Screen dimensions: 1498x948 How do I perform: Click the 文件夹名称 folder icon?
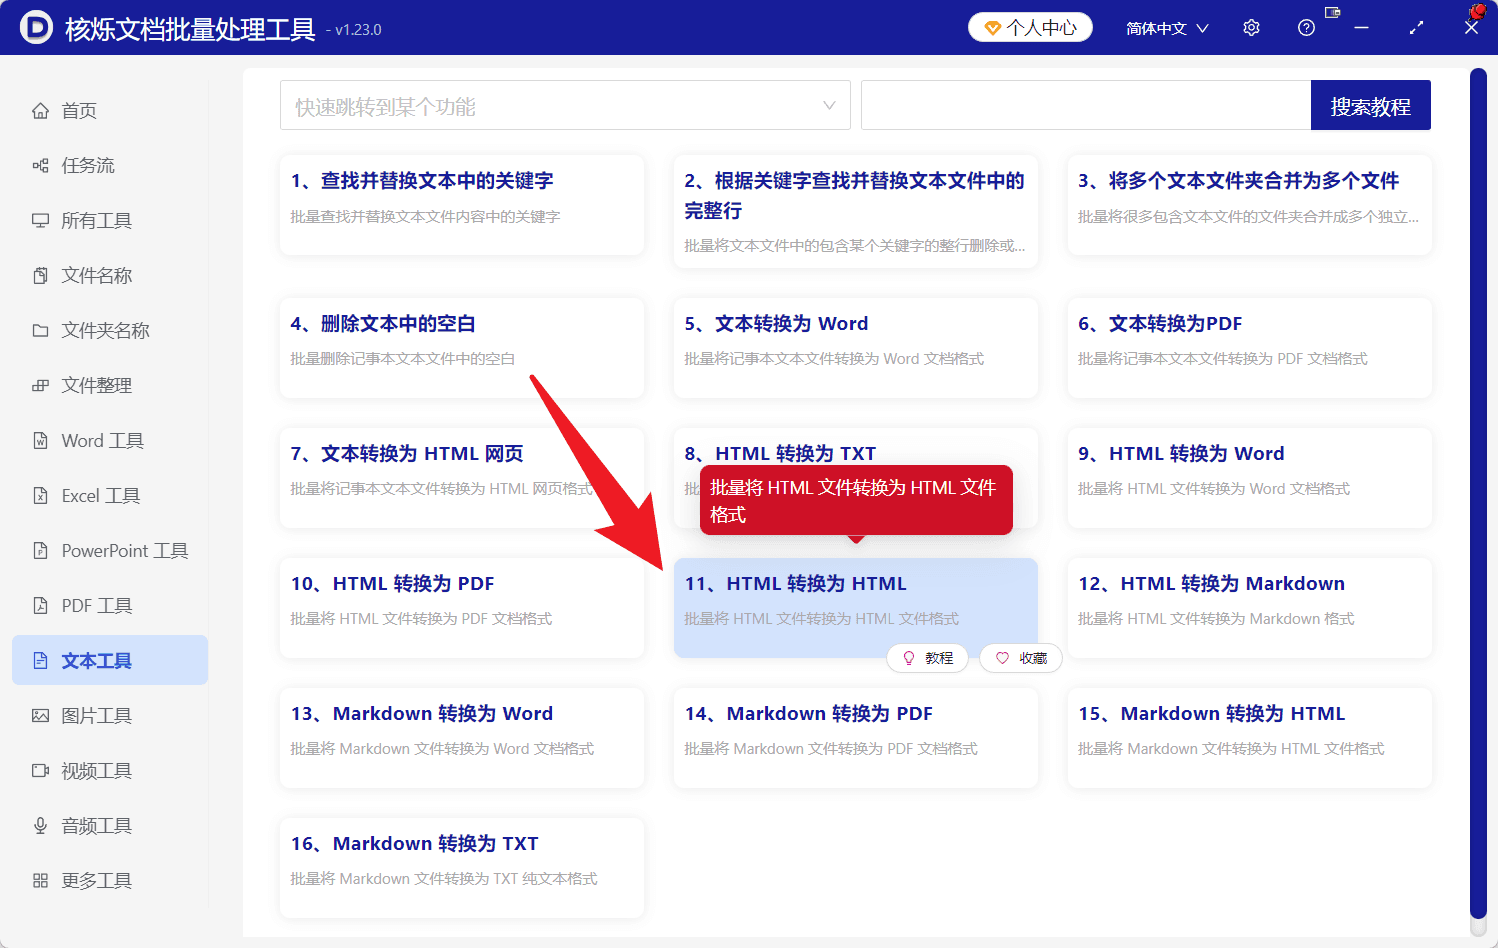pos(40,330)
